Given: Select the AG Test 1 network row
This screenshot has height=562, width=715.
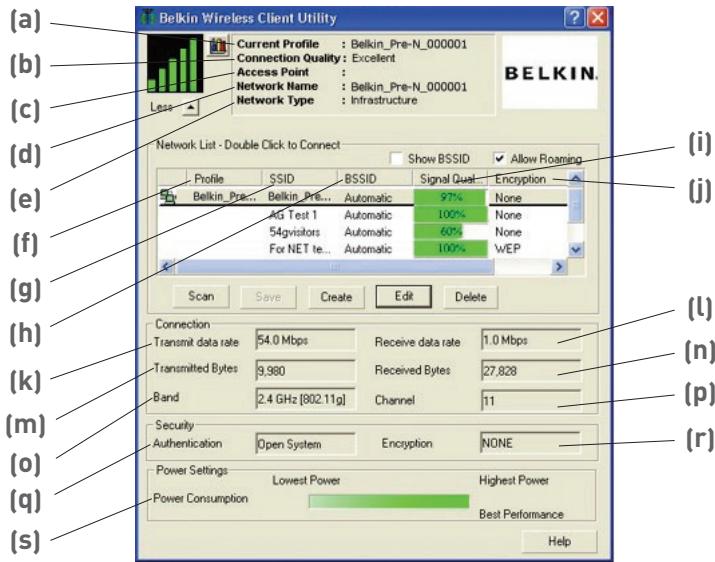Looking at the screenshot, I should click(x=363, y=215).
